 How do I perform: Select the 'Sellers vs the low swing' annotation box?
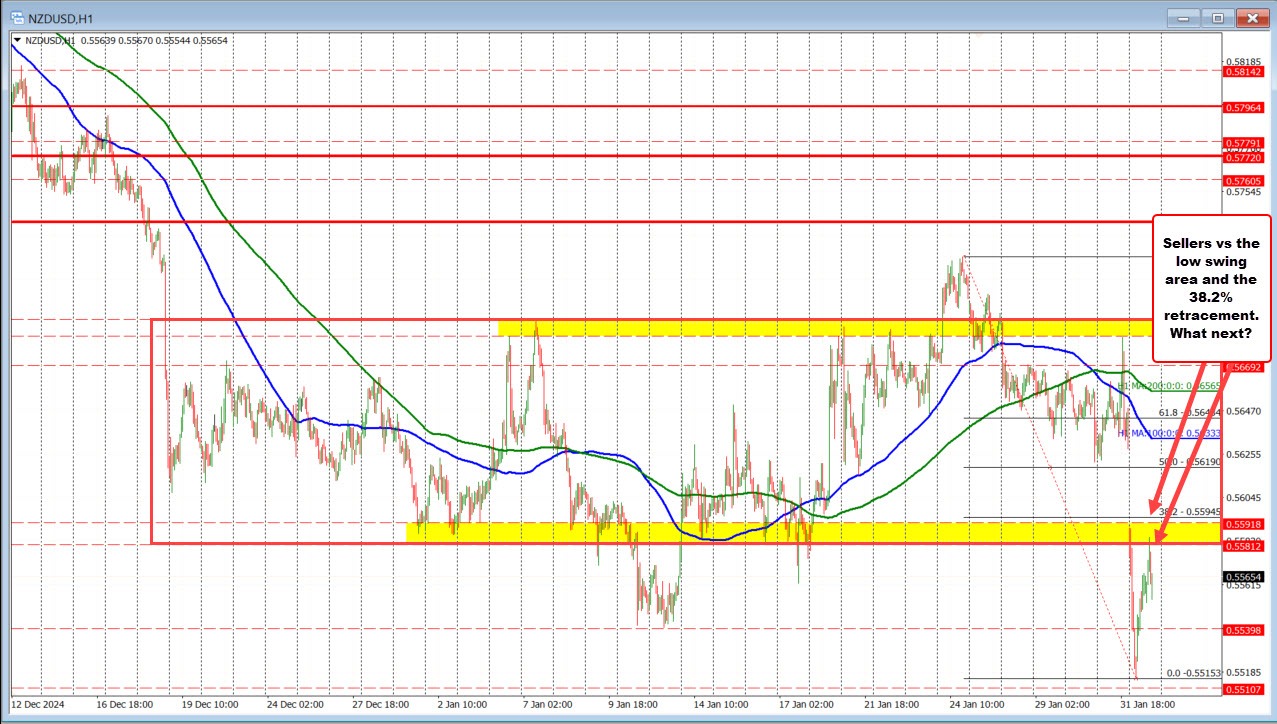1212,287
